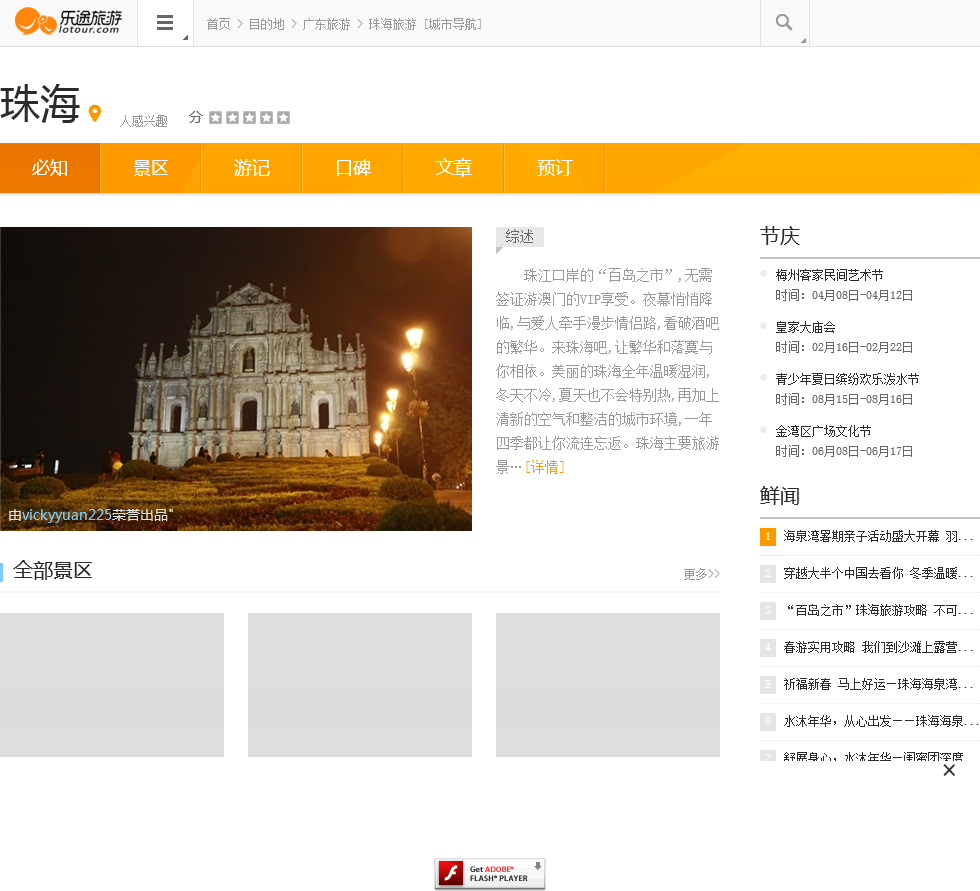The width and height of the screenshot is (980, 891).
Task: Open the hamburger menu icon
Action: coord(165,23)
